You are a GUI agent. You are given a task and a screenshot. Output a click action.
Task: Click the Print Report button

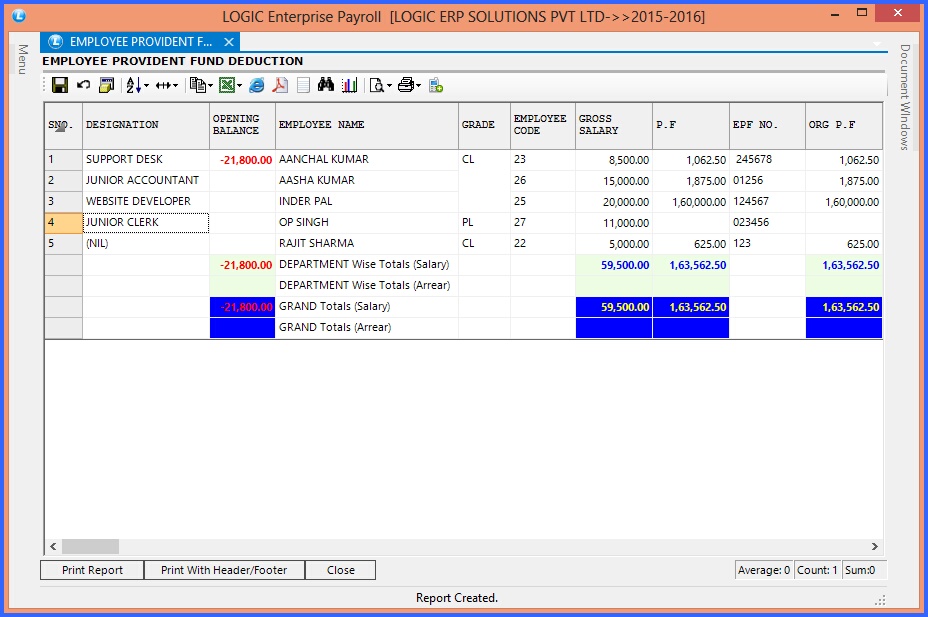coord(91,569)
